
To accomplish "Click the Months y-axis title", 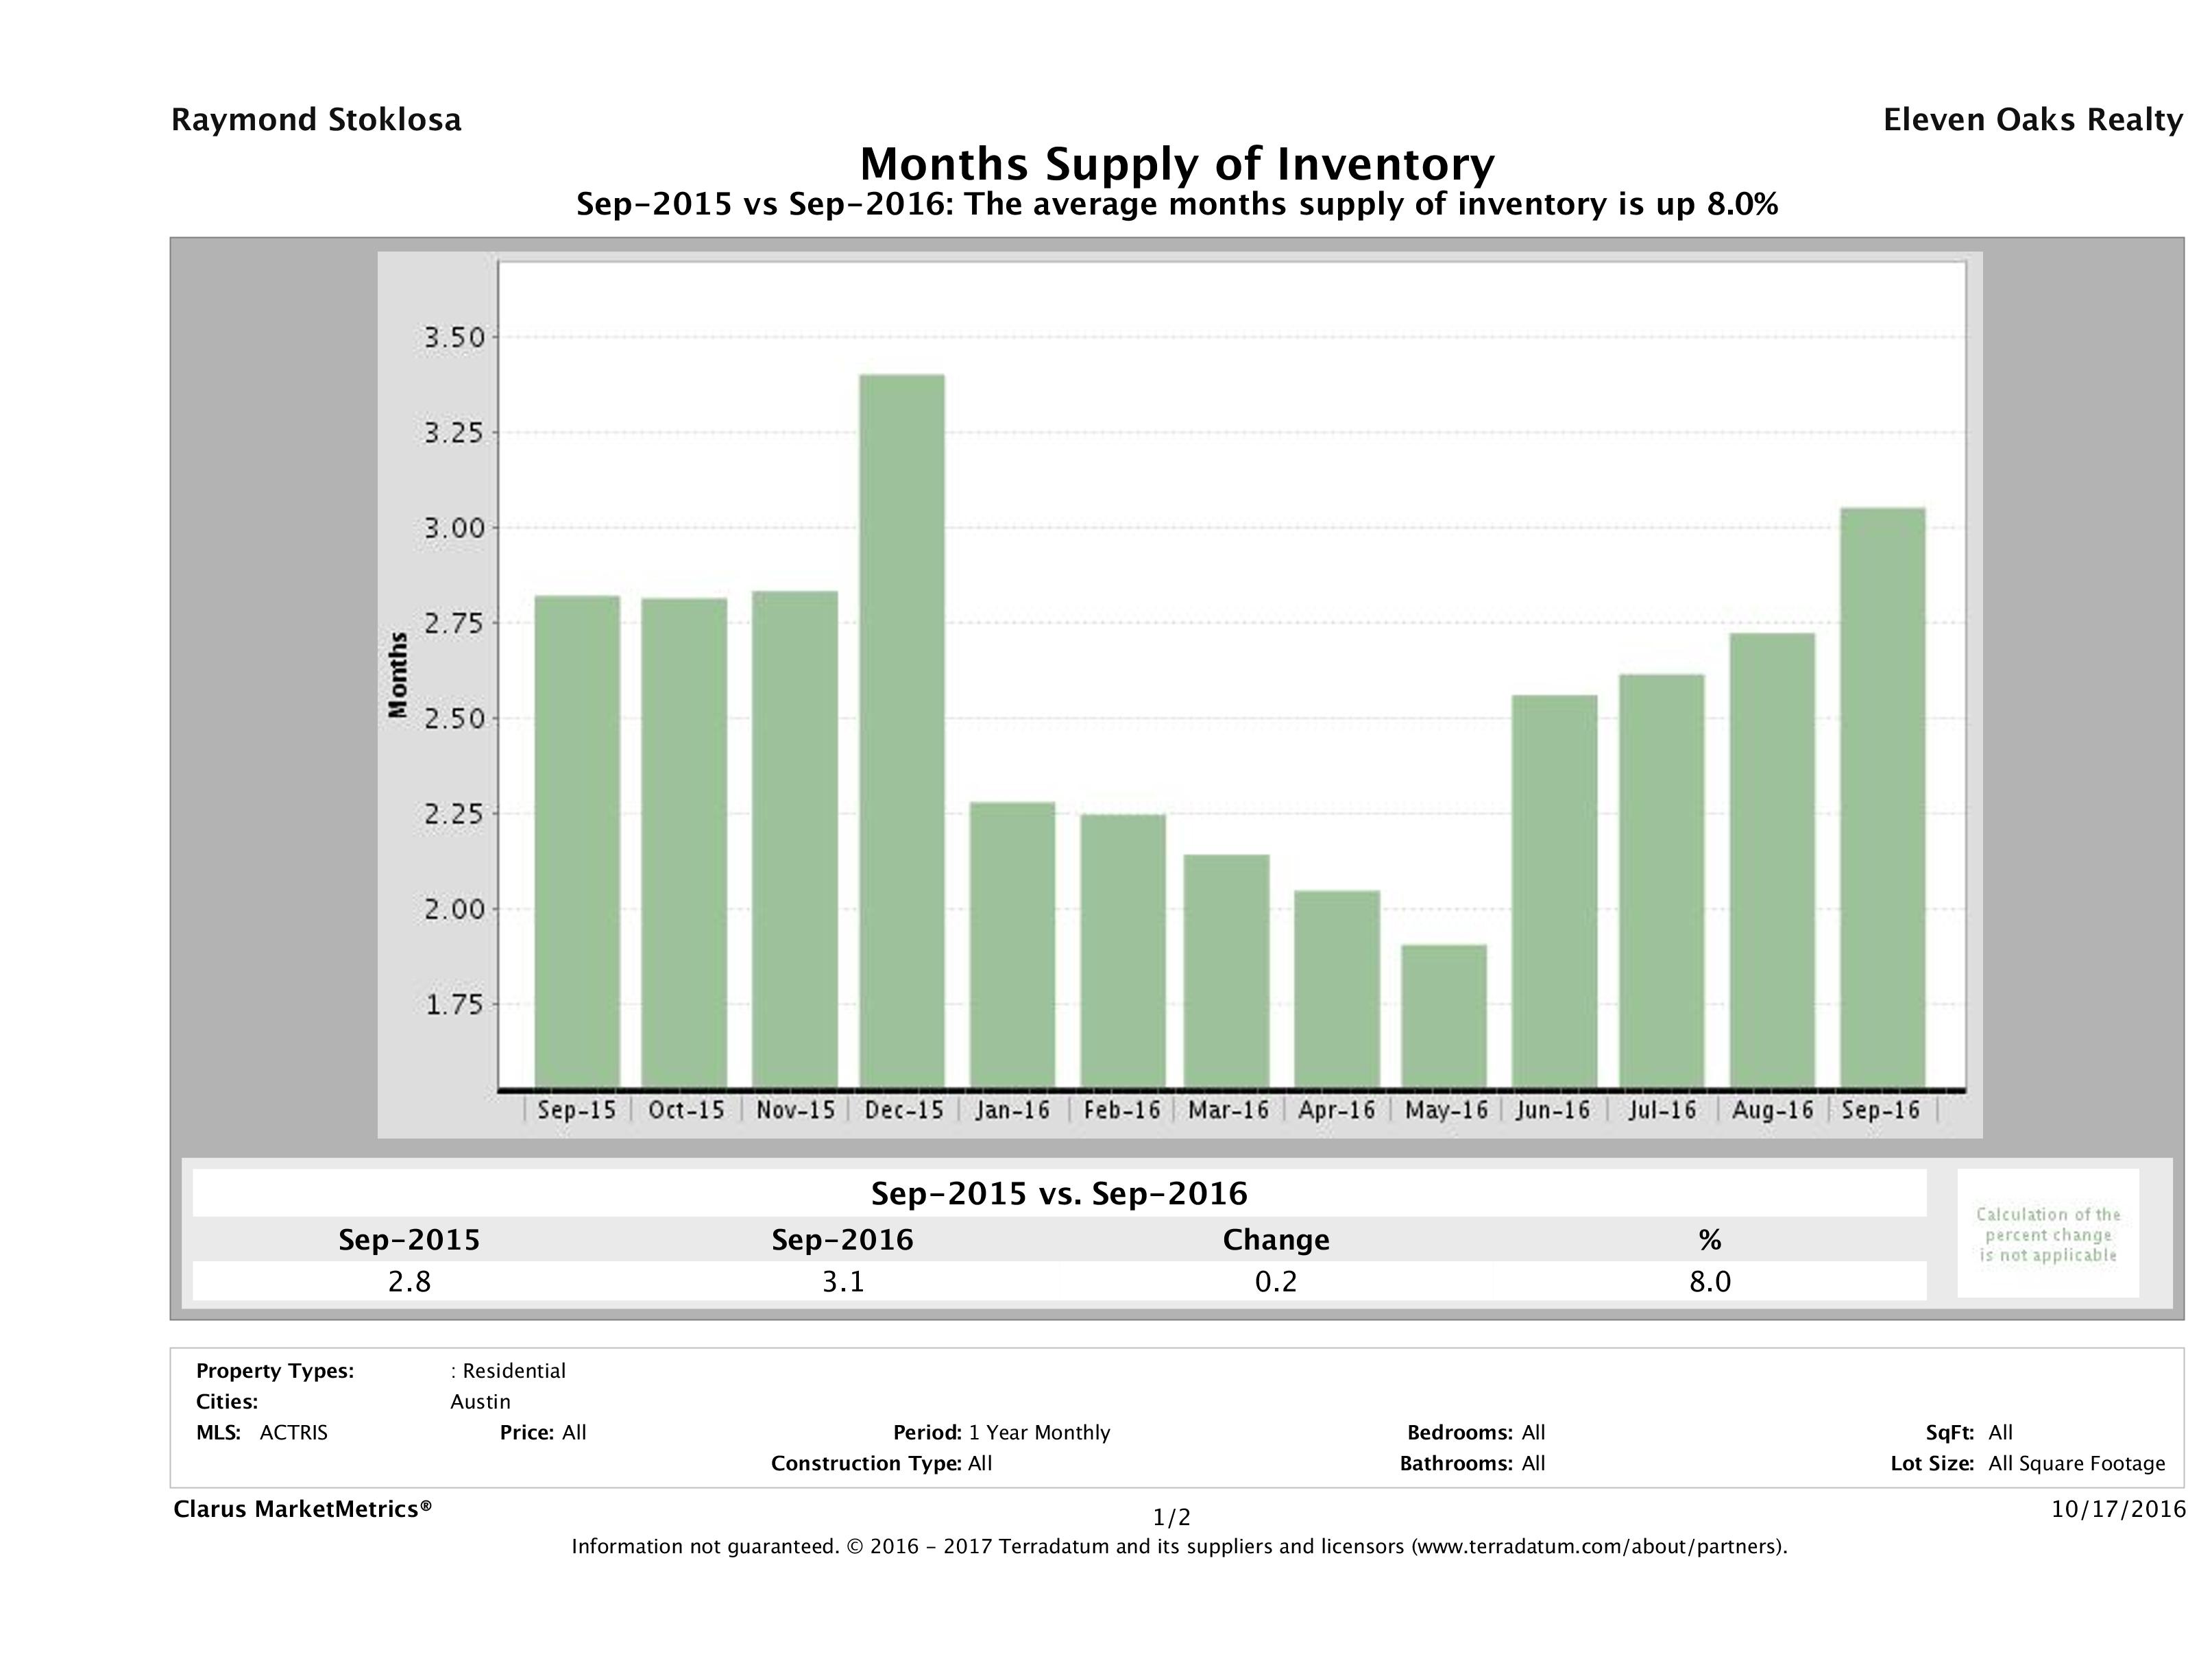I will (x=398, y=674).
